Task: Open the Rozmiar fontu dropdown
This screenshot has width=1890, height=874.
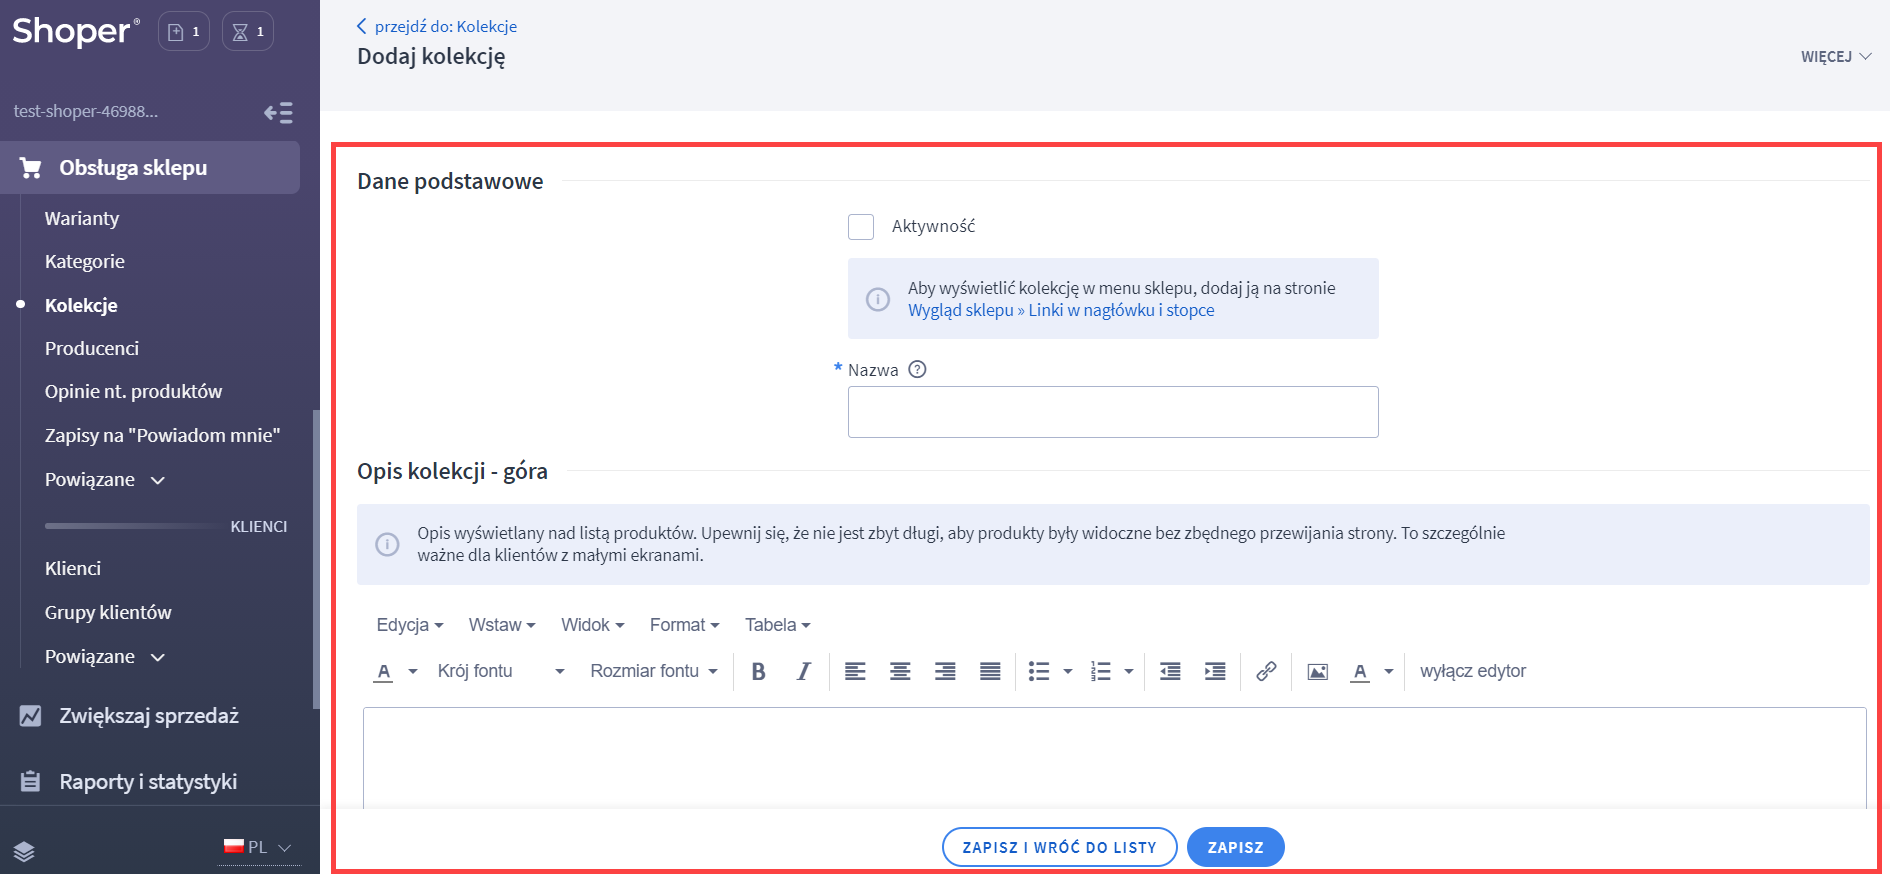Action: pyautogui.click(x=654, y=672)
